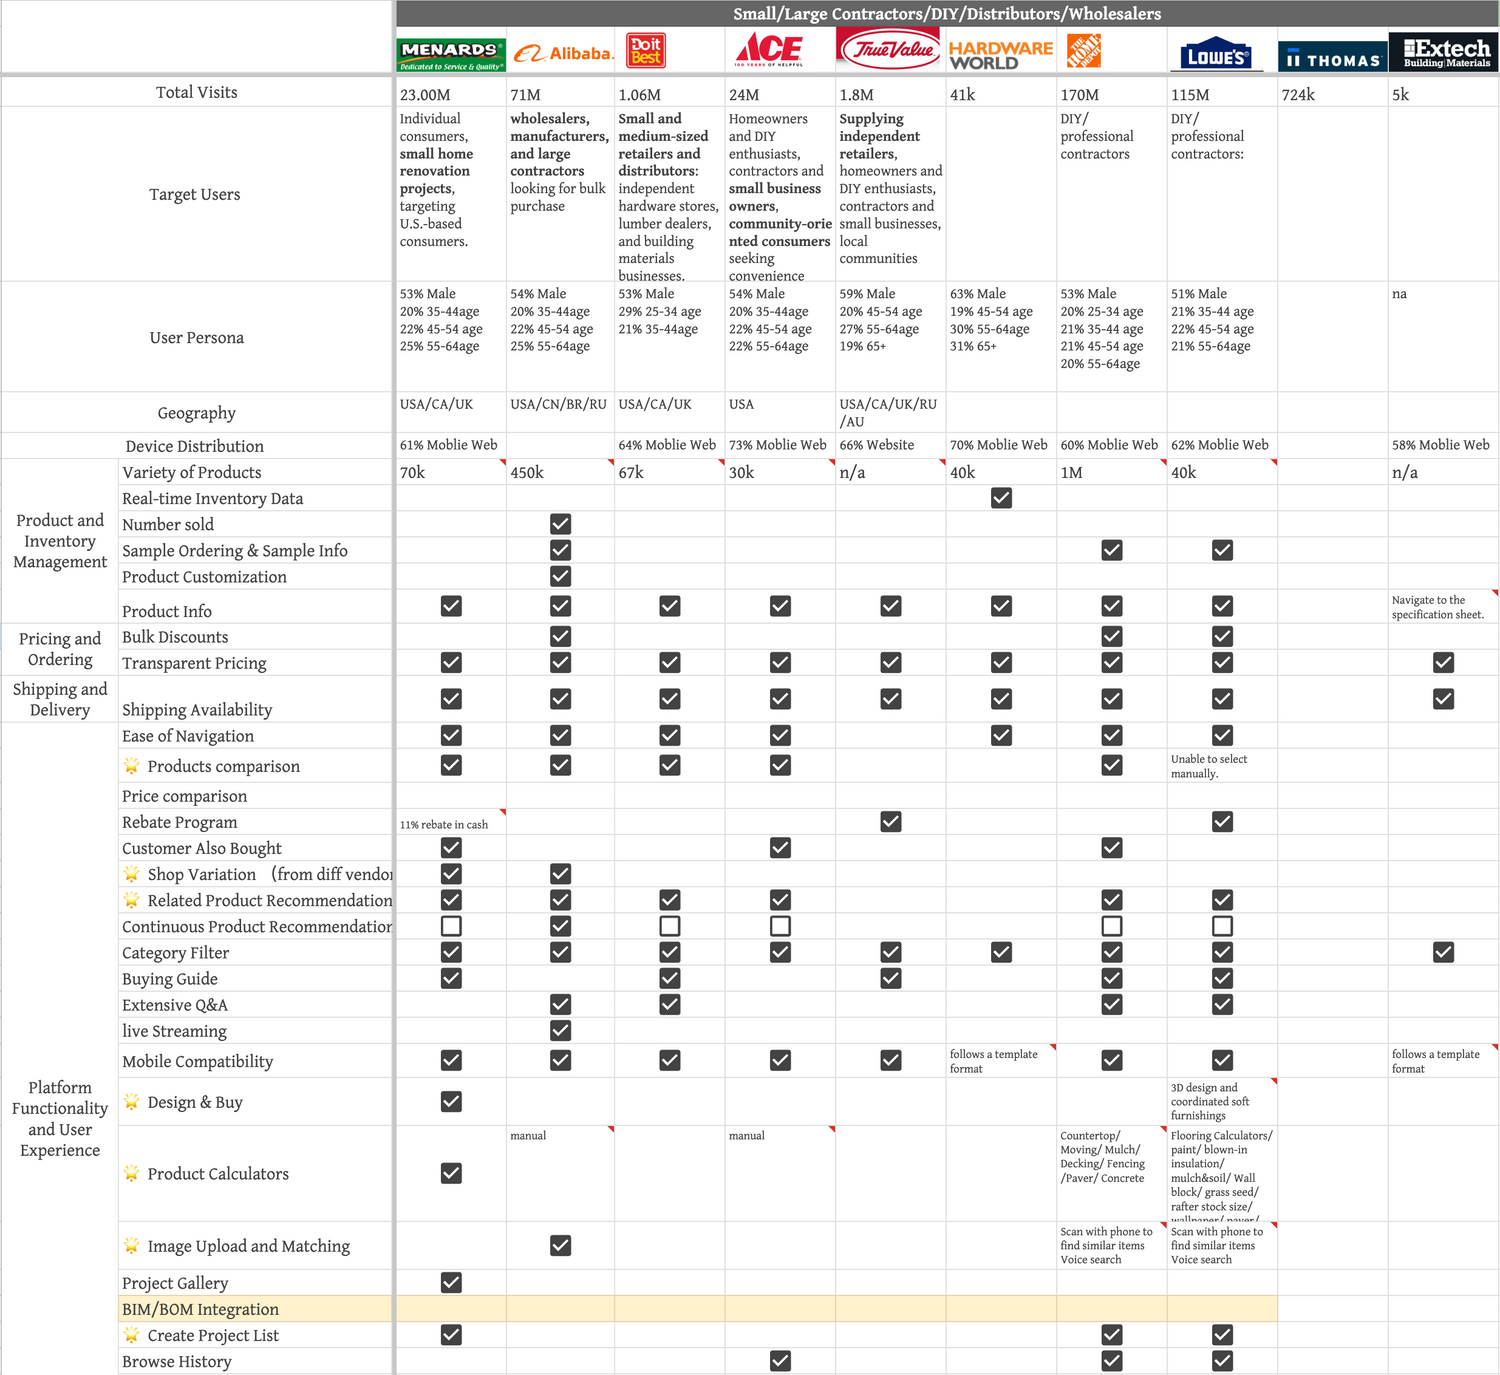Select the Home Depot logo
Screen dimensions: 1500x1375
click(x=1083, y=51)
